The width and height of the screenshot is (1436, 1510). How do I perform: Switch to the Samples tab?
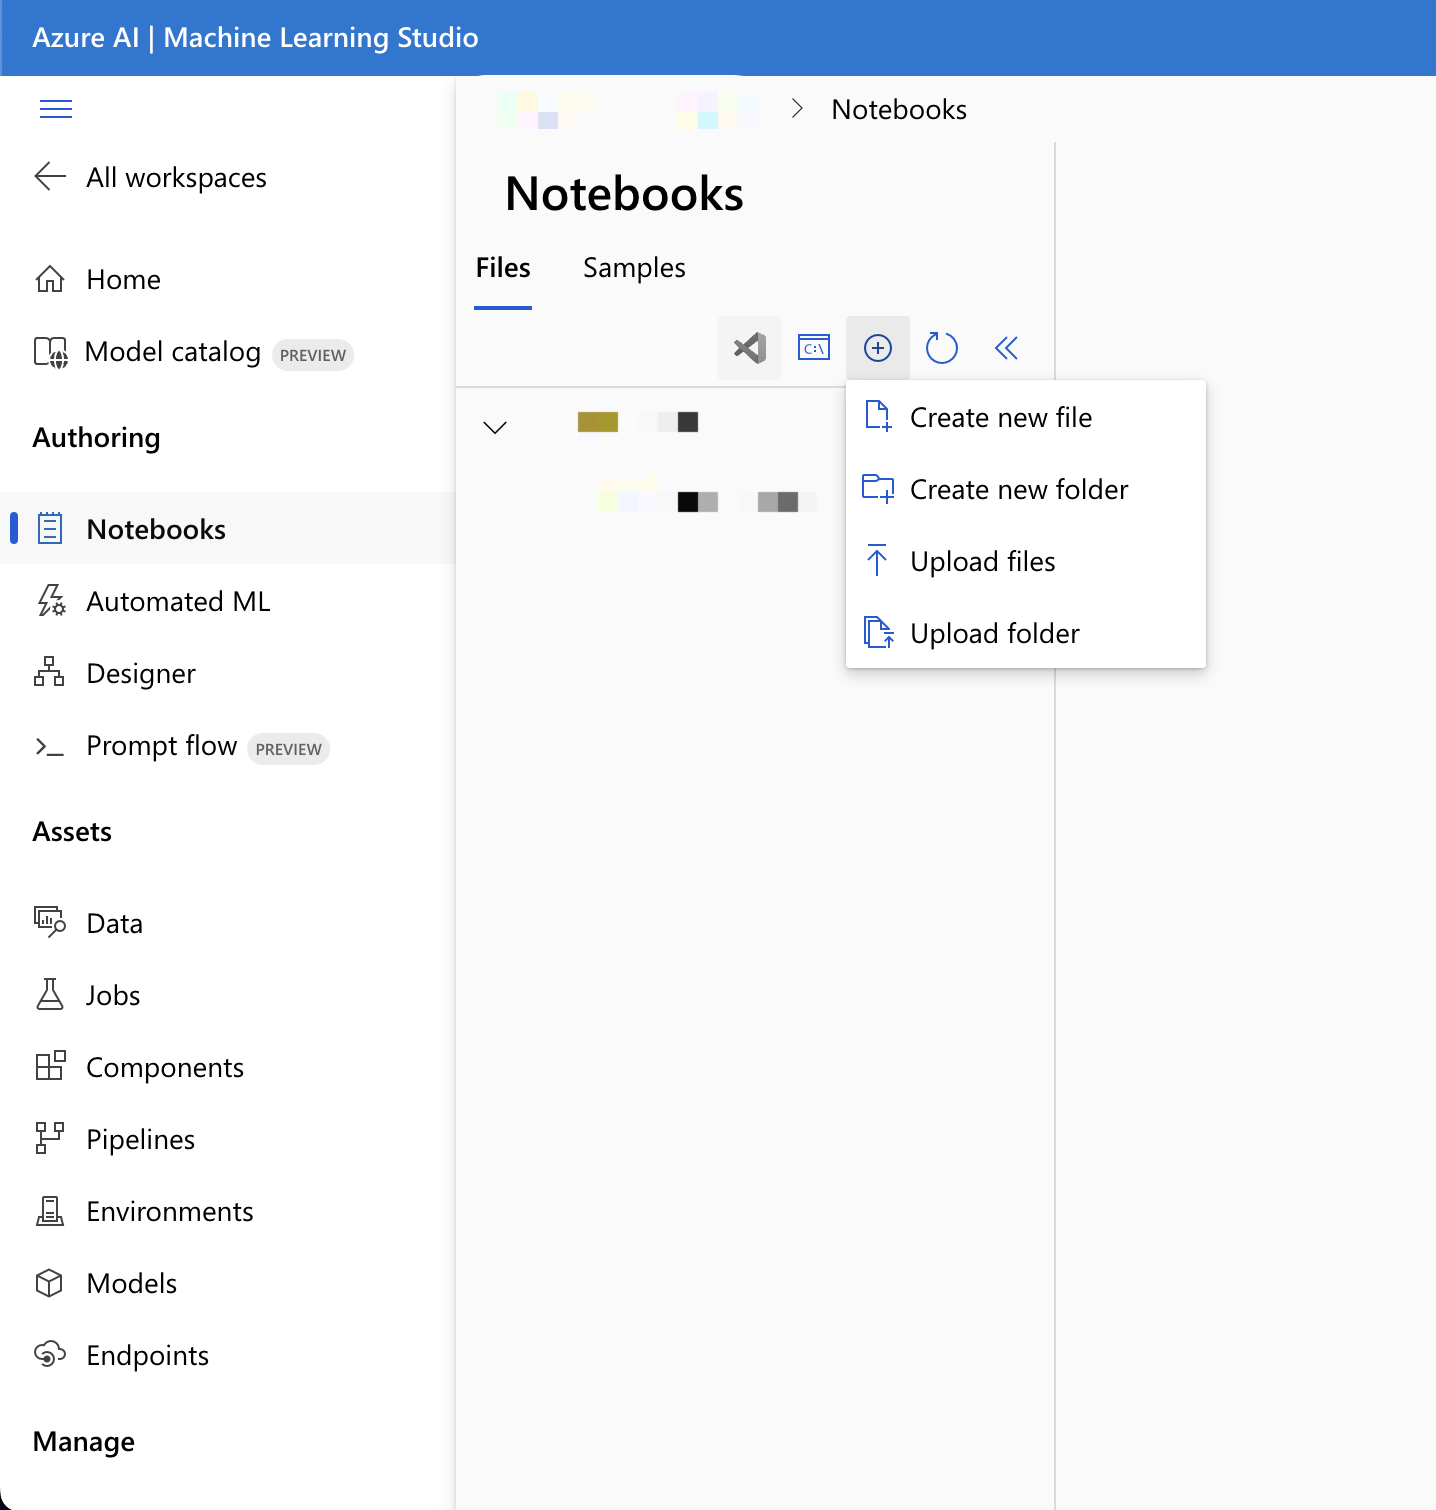(634, 268)
